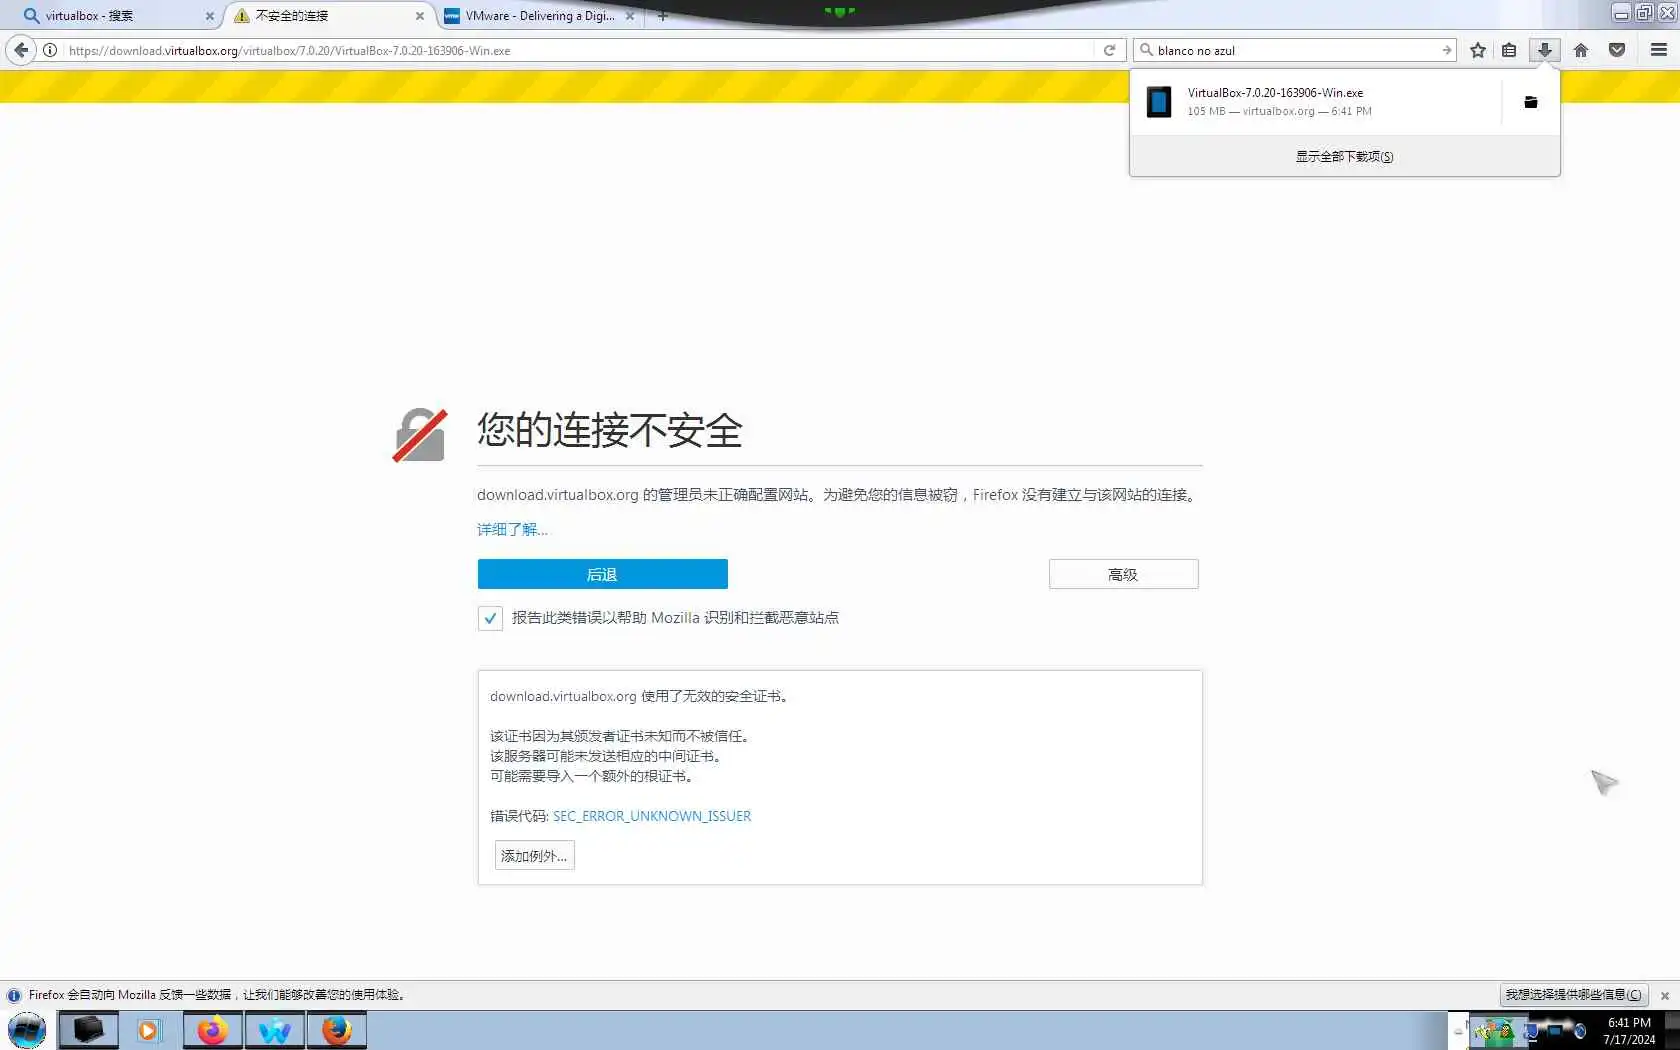Screen dimensions: 1680x1050
Task: Open a new tab with plus button
Action: pos(662,16)
